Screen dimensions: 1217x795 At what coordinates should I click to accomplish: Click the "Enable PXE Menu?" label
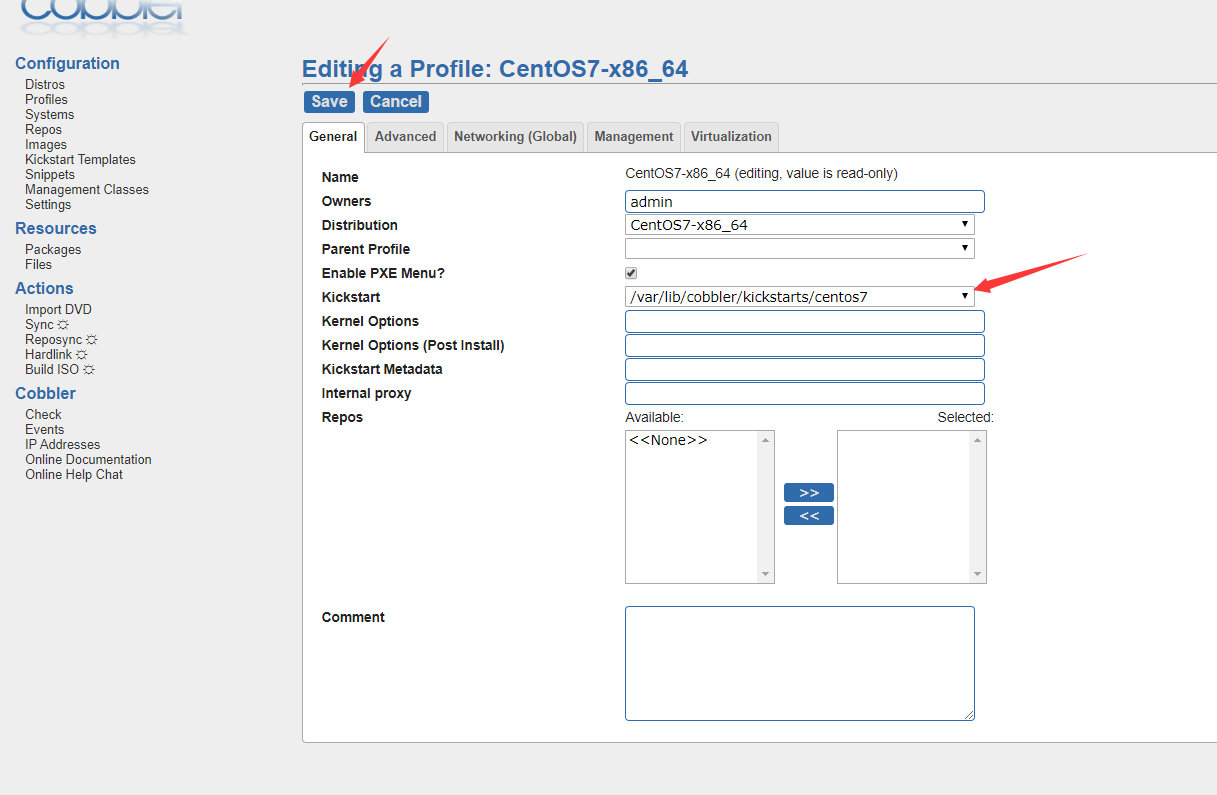click(x=383, y=273)
